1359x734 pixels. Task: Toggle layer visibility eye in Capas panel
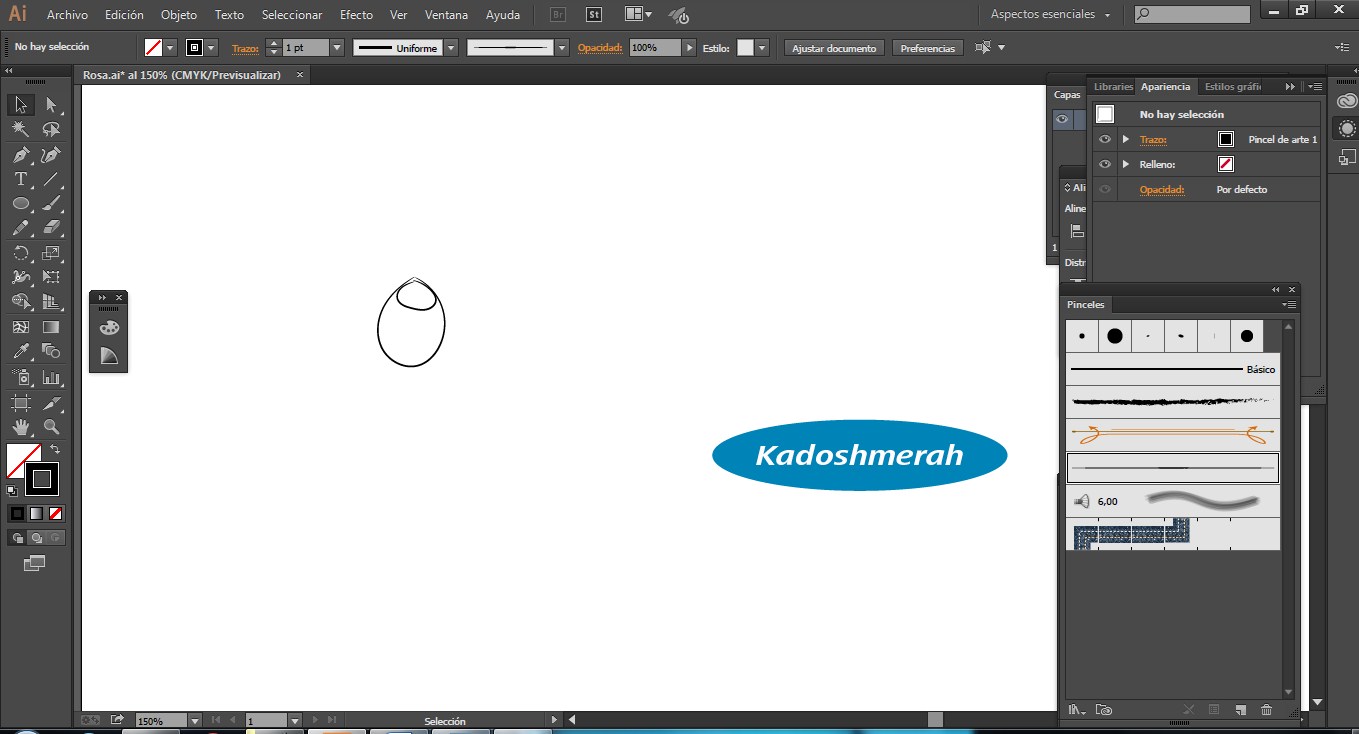pos(1063,119)
